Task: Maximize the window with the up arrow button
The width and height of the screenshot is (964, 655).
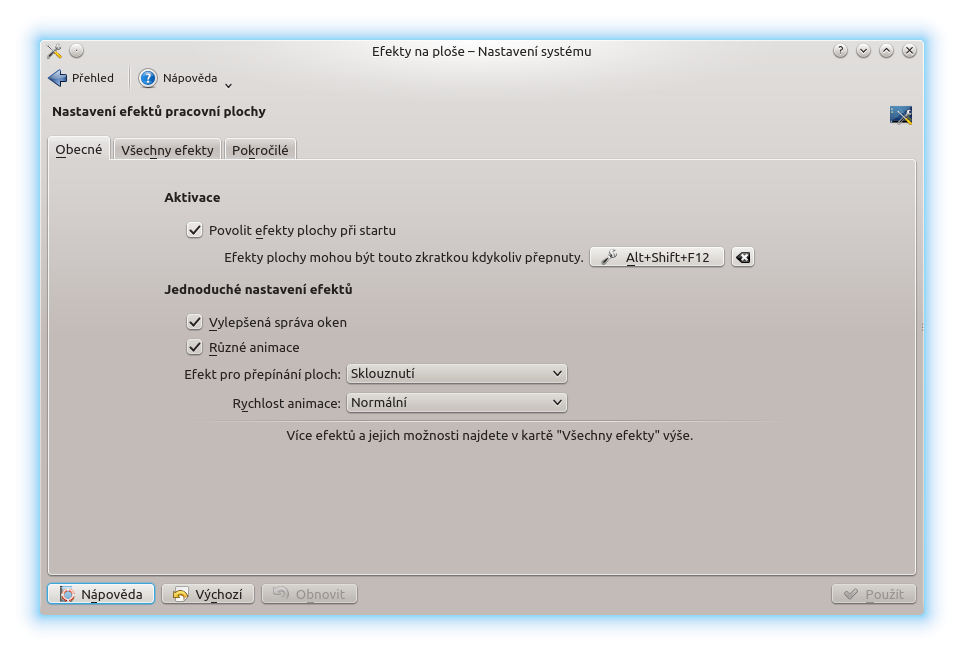Action: [886, 51]
